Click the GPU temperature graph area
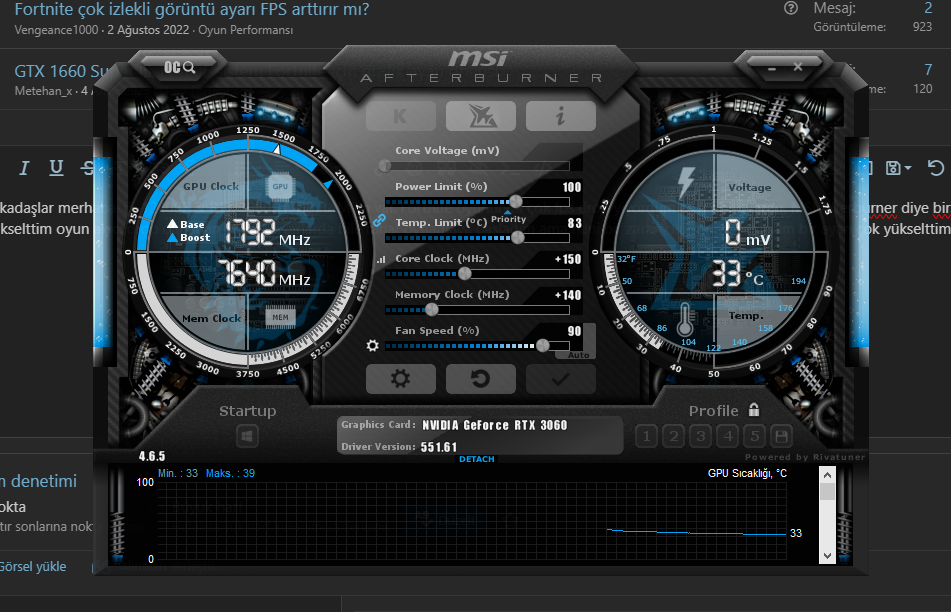Image resolution: width=951 pixels, height=612 pixels. (472, 520)
